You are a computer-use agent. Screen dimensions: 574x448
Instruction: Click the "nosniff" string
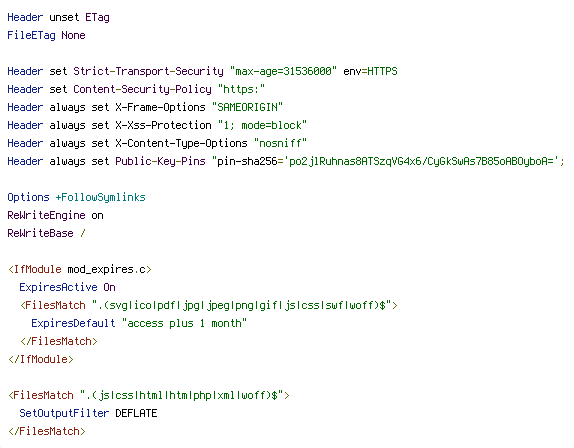tap(280, 143)
